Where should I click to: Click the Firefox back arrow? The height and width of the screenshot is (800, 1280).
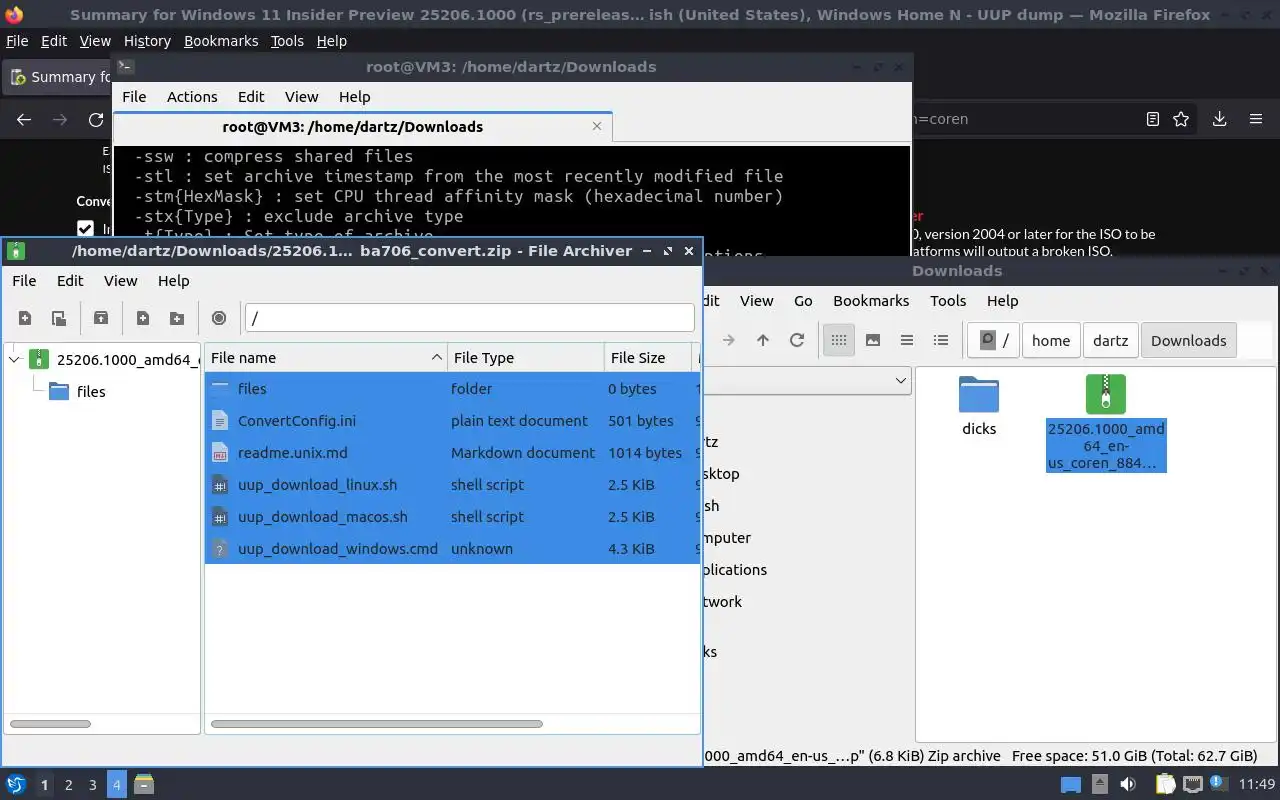click(24, 119)
